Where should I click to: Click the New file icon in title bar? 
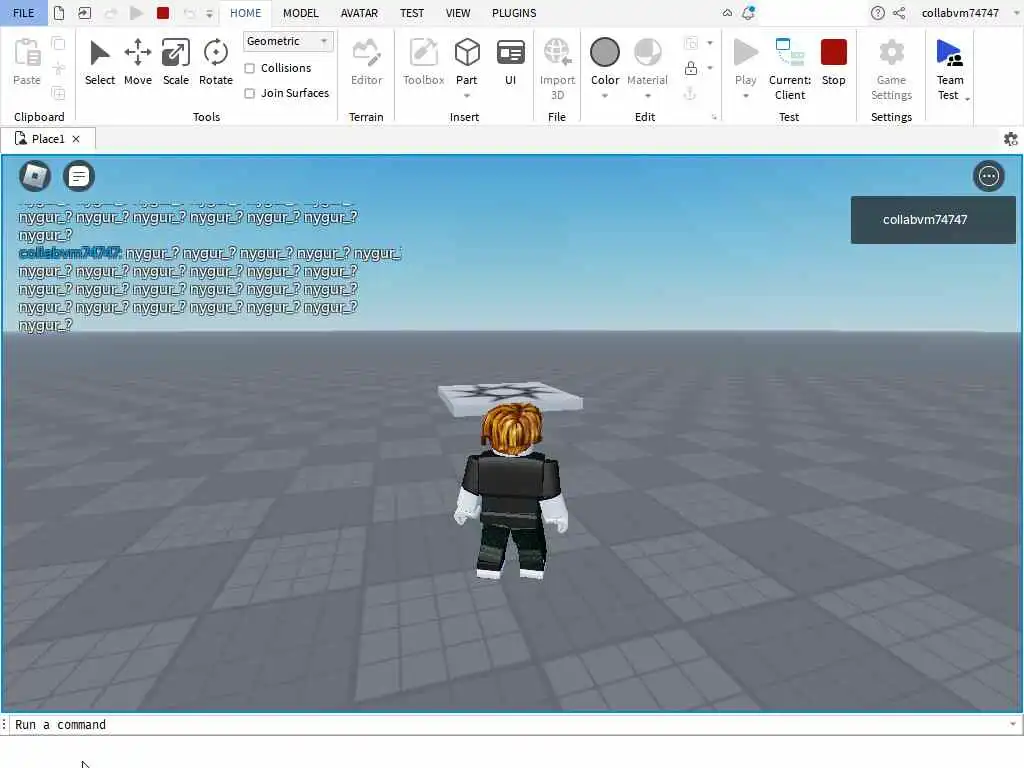59,12
